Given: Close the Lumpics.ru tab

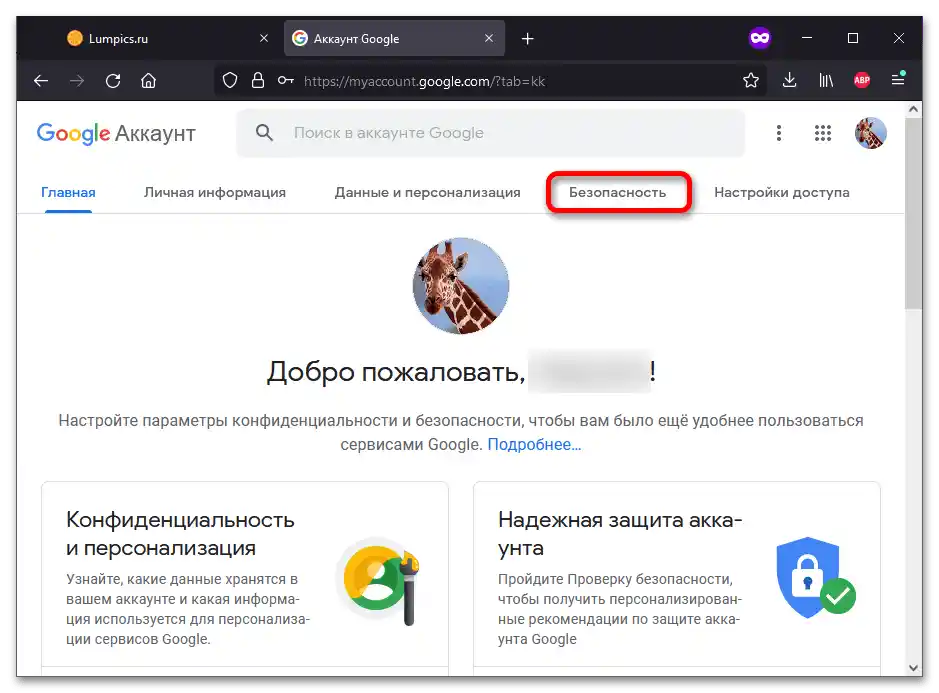Looking at the screenshot, I should pos(263,38).
